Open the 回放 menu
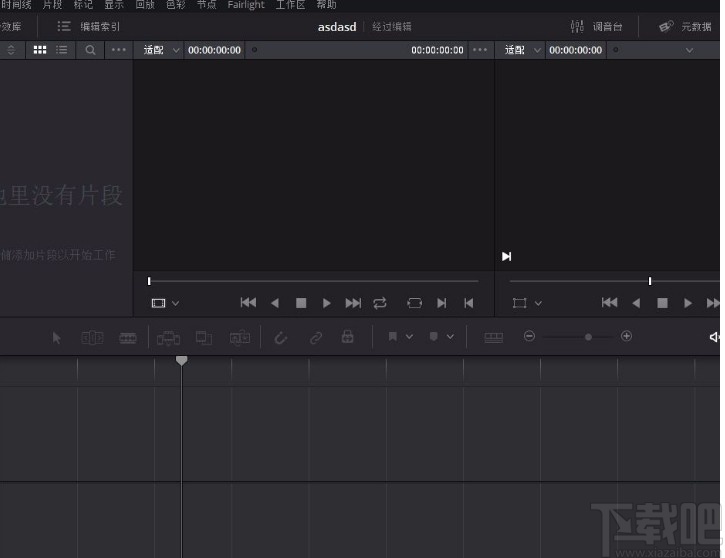This screenshot has width=725, height=558. (x=145, y=5)
